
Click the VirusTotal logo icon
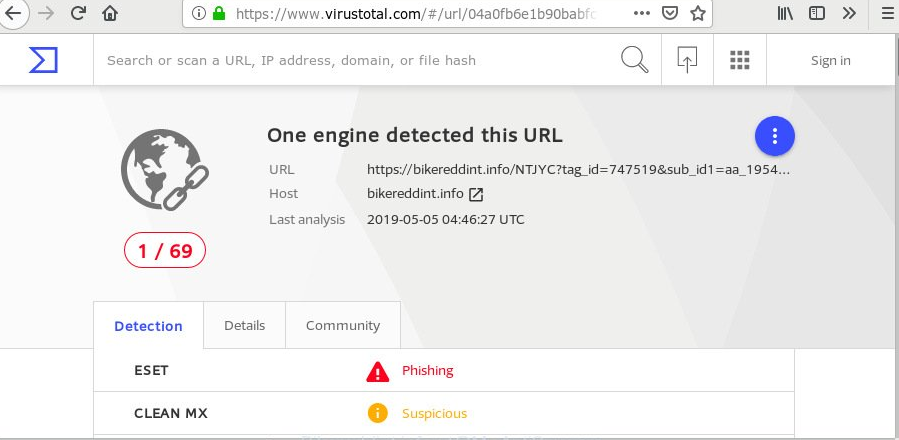[43, 60]
